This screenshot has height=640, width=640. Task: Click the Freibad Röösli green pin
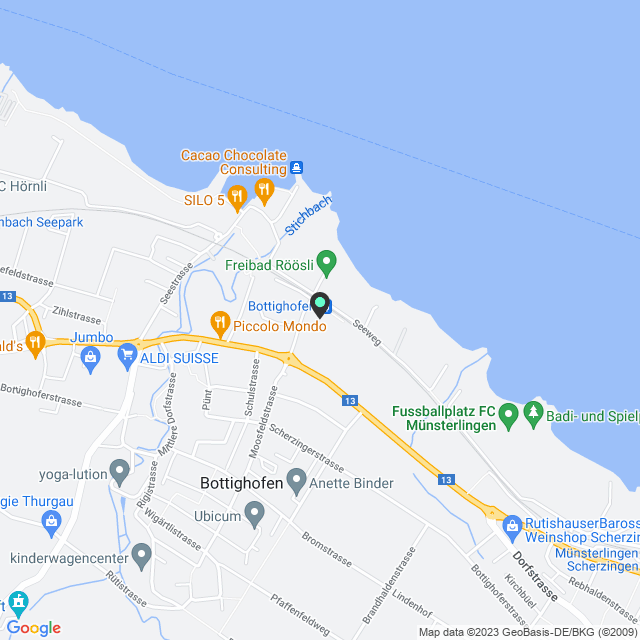point(326,263)
